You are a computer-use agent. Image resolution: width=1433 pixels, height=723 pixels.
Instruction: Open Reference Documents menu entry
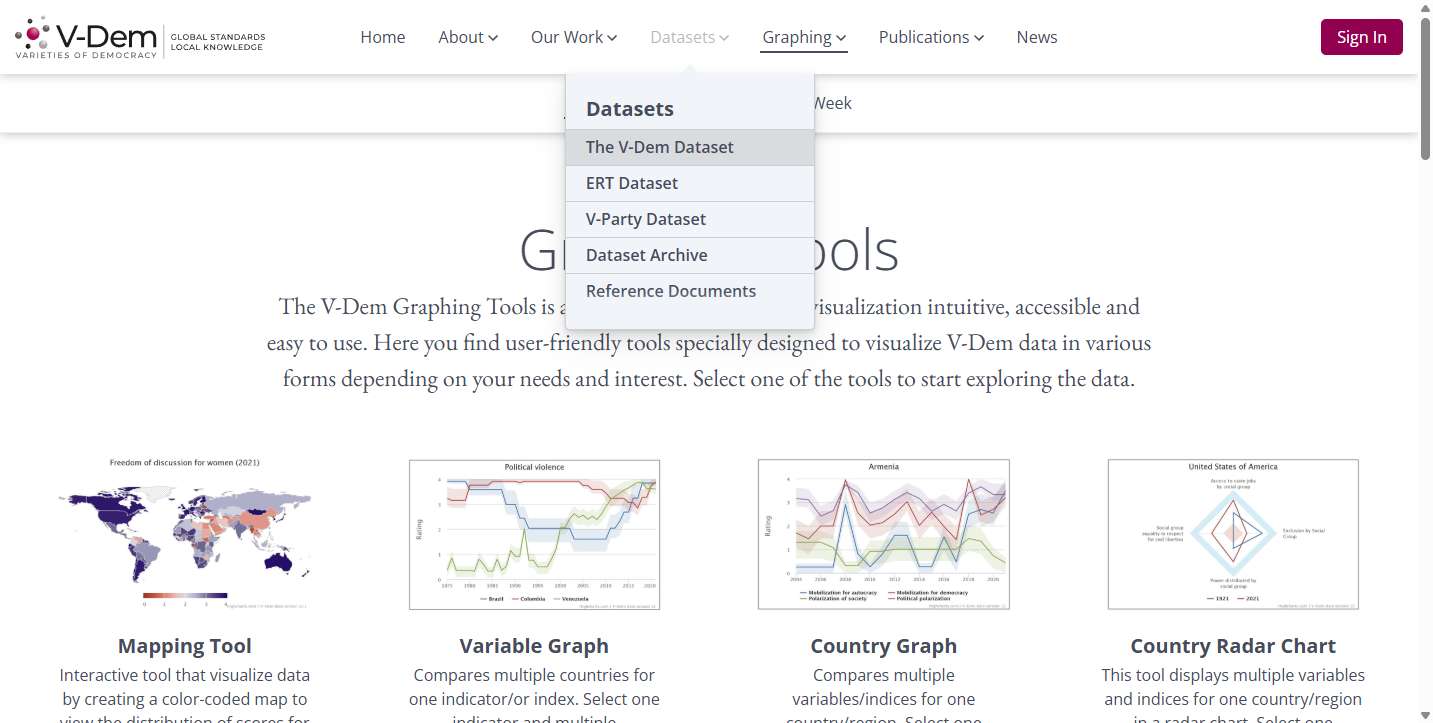pyautogui.click(x=690, y=291)
